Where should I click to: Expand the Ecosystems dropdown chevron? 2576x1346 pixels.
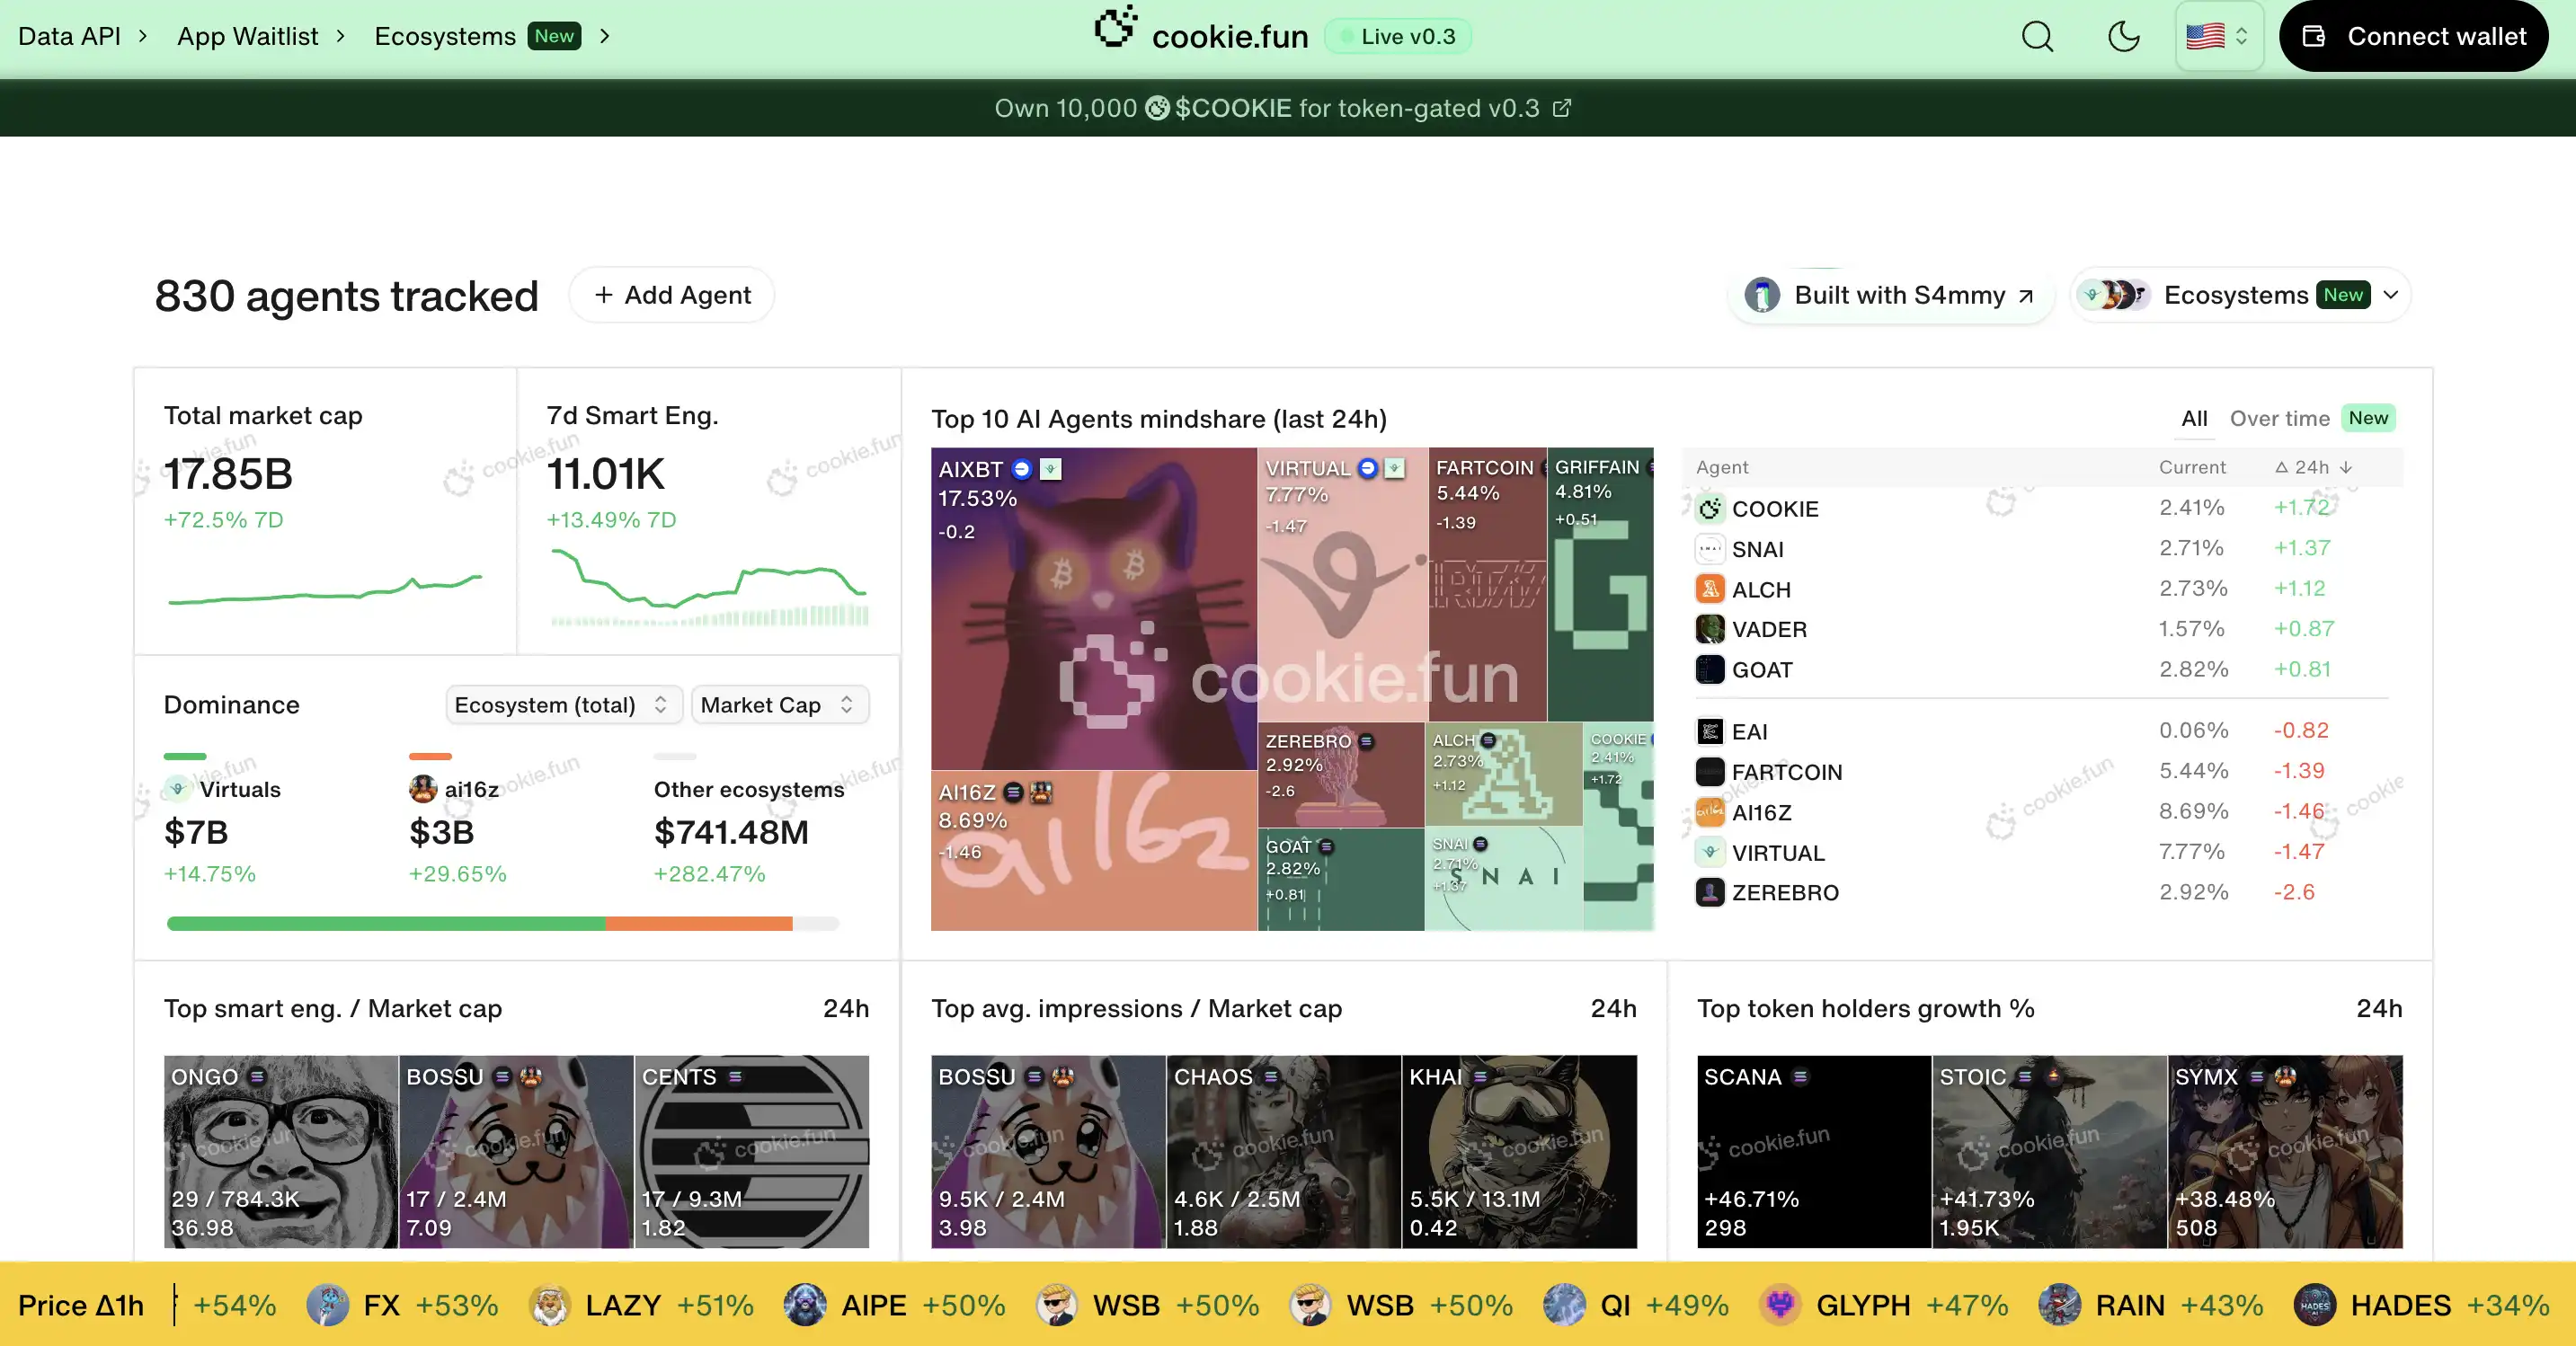point(2391,295)
